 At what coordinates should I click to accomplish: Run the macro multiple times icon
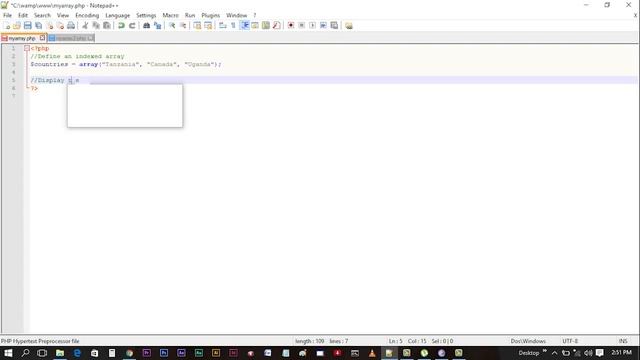coord(323,25)
